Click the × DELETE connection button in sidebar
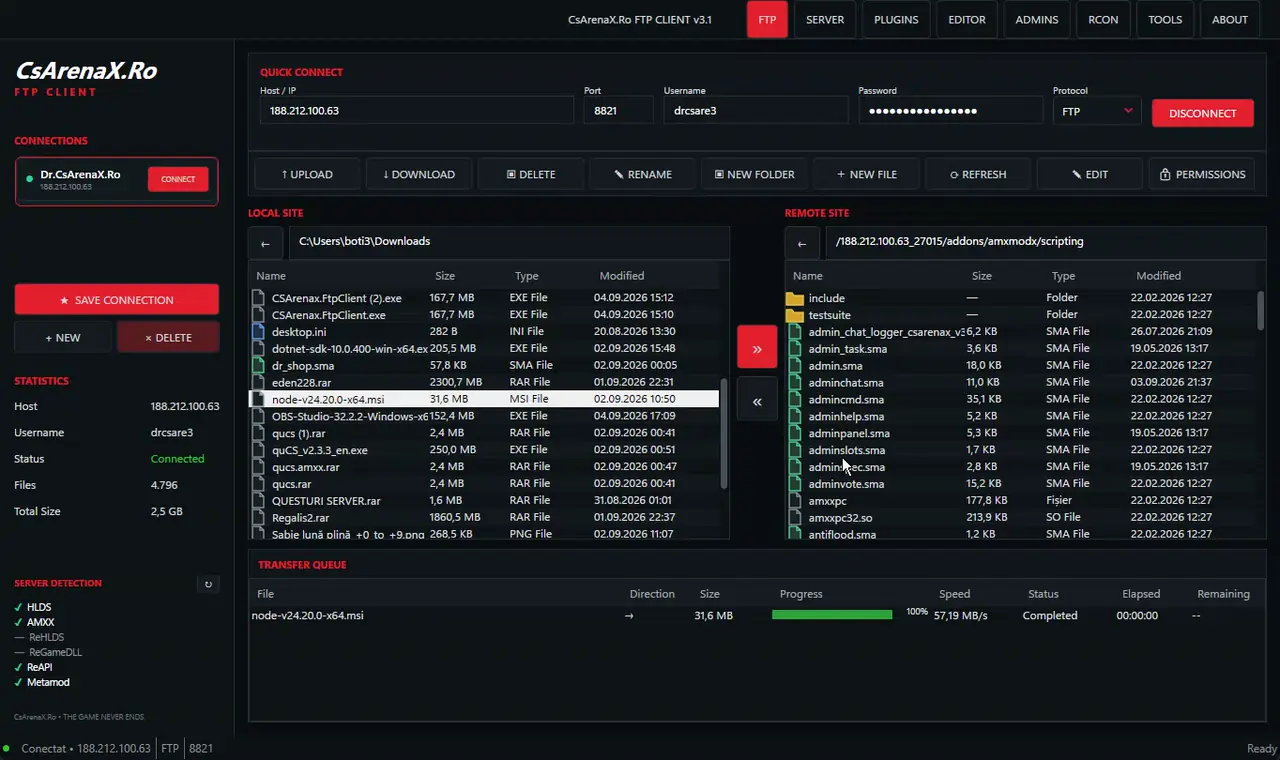Viewport: 1280px width, 760px height. [x=168, y=338]
